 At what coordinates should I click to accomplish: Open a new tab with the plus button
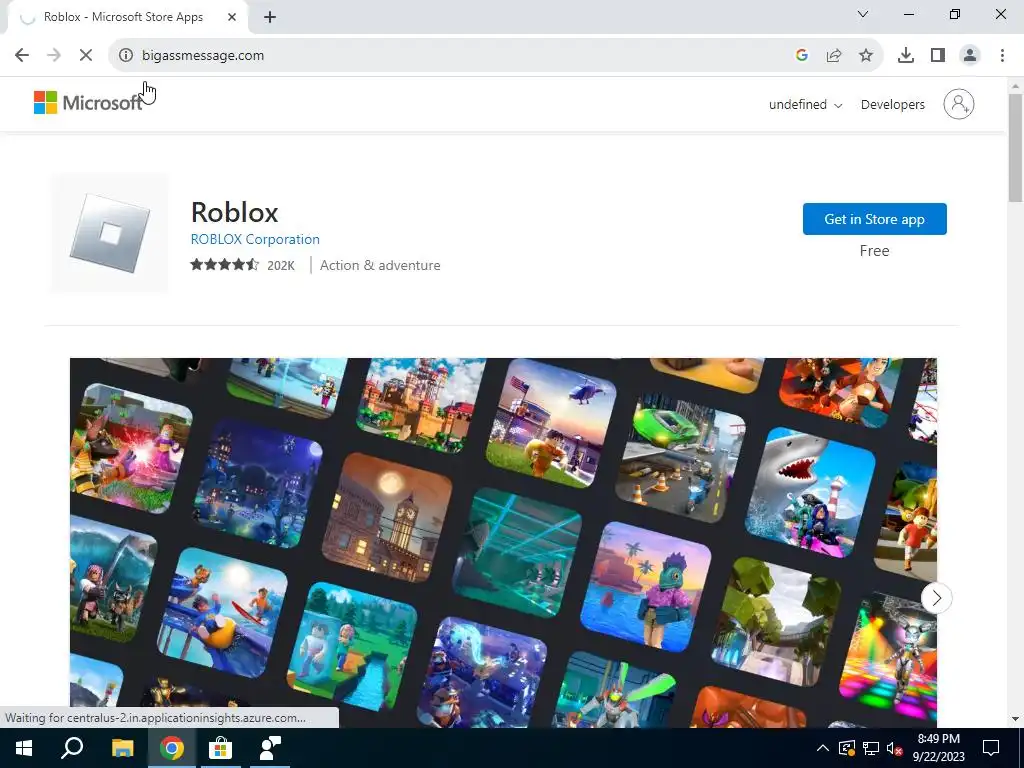270,18
